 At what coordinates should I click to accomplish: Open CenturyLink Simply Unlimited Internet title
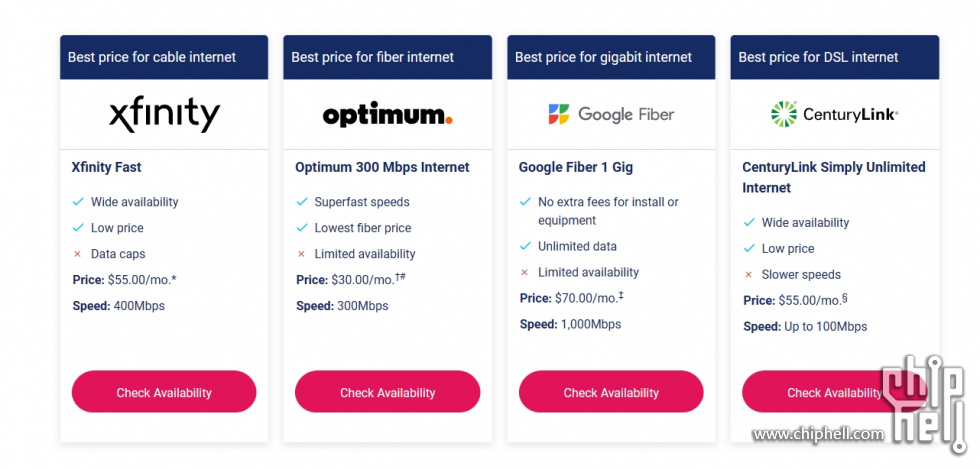click(x=834, y=178)
